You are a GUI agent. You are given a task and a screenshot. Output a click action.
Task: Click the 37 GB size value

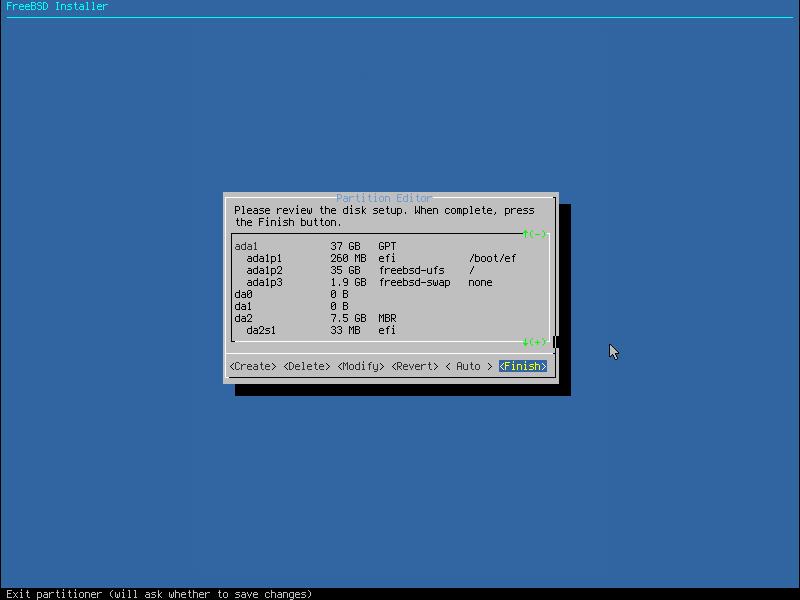(x=345, y=246)
